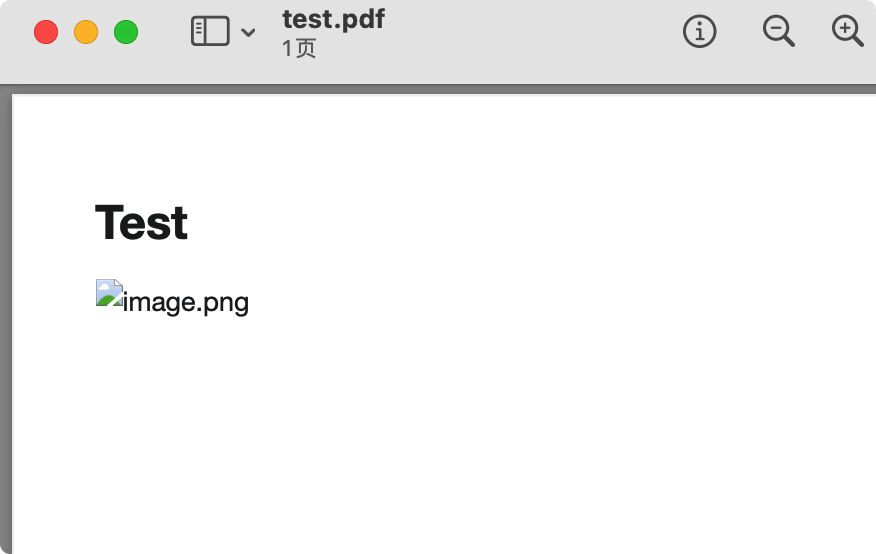
Task: Click the white area right of image.png
Action: coord(559,303)
